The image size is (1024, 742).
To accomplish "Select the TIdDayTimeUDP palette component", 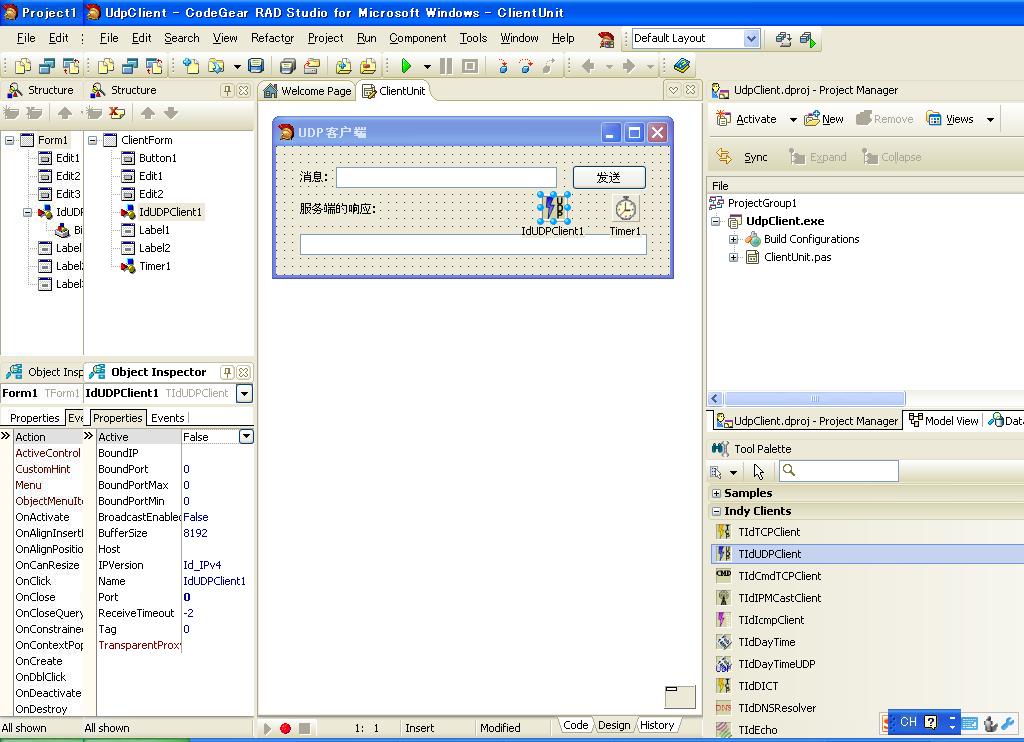I will point(776,664).
